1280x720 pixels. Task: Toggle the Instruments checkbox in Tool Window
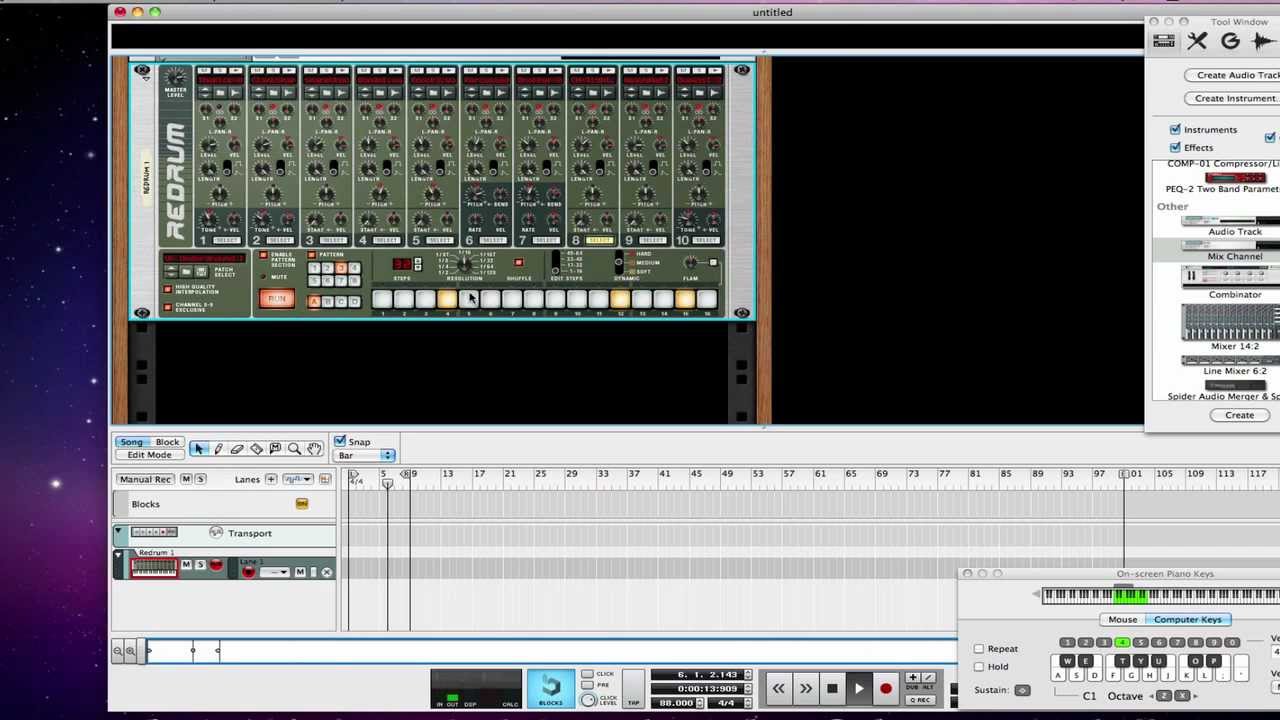(1175, 129)
